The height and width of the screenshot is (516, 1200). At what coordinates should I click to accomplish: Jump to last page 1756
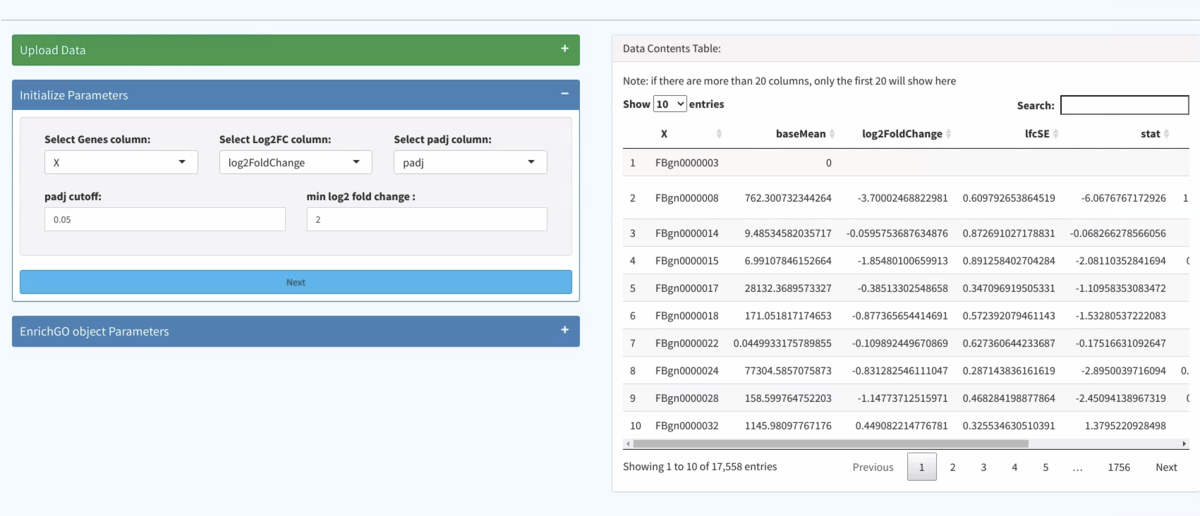[x=1119, y=467]
